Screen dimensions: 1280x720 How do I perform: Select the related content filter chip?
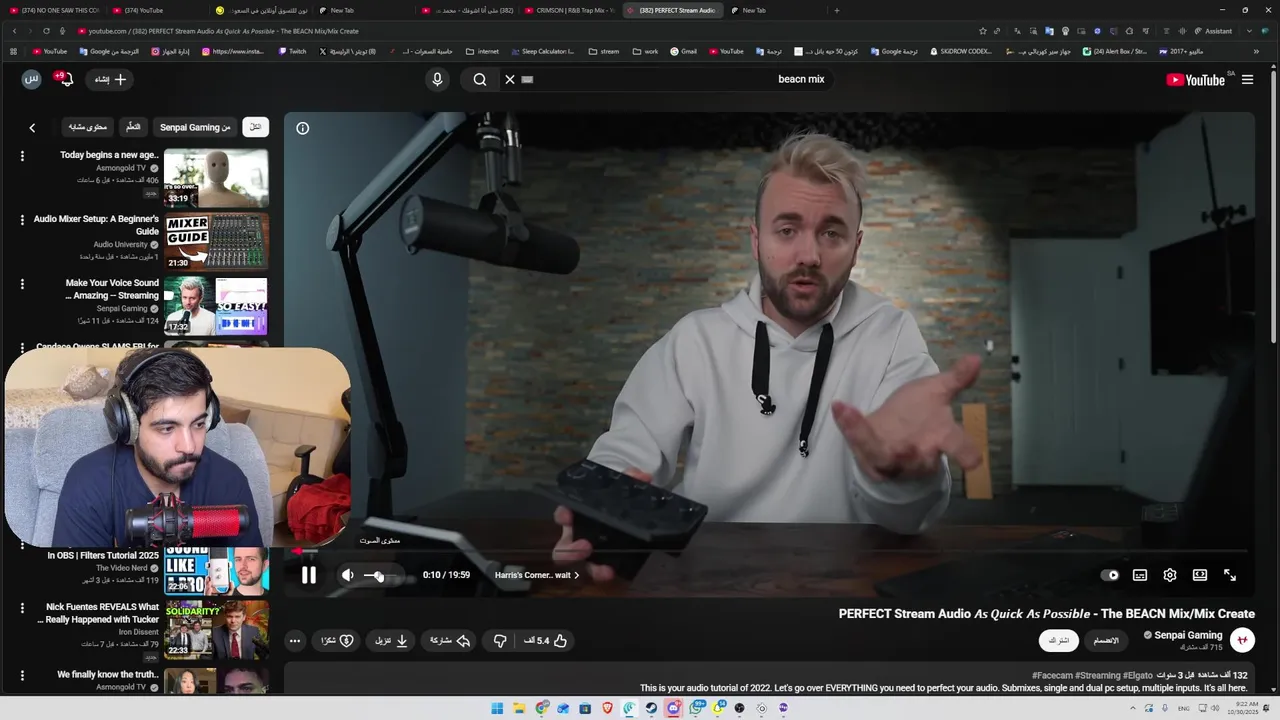point(88,127)
